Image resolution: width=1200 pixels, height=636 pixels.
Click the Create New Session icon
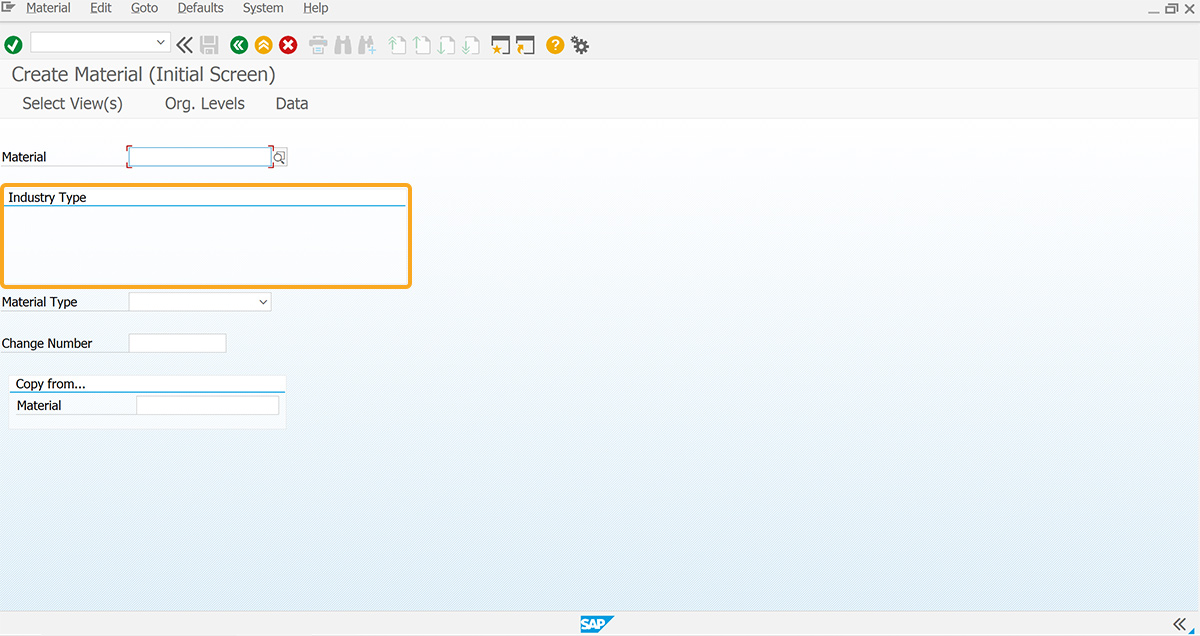click(x=501, y=45)
